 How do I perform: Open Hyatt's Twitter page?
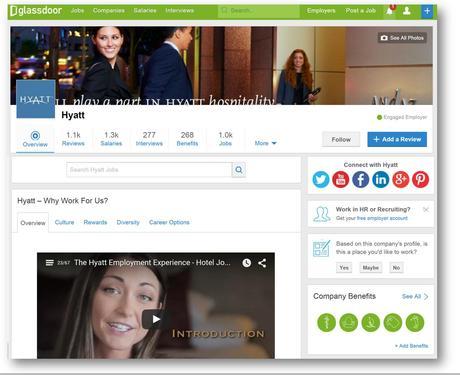point(321,179)
